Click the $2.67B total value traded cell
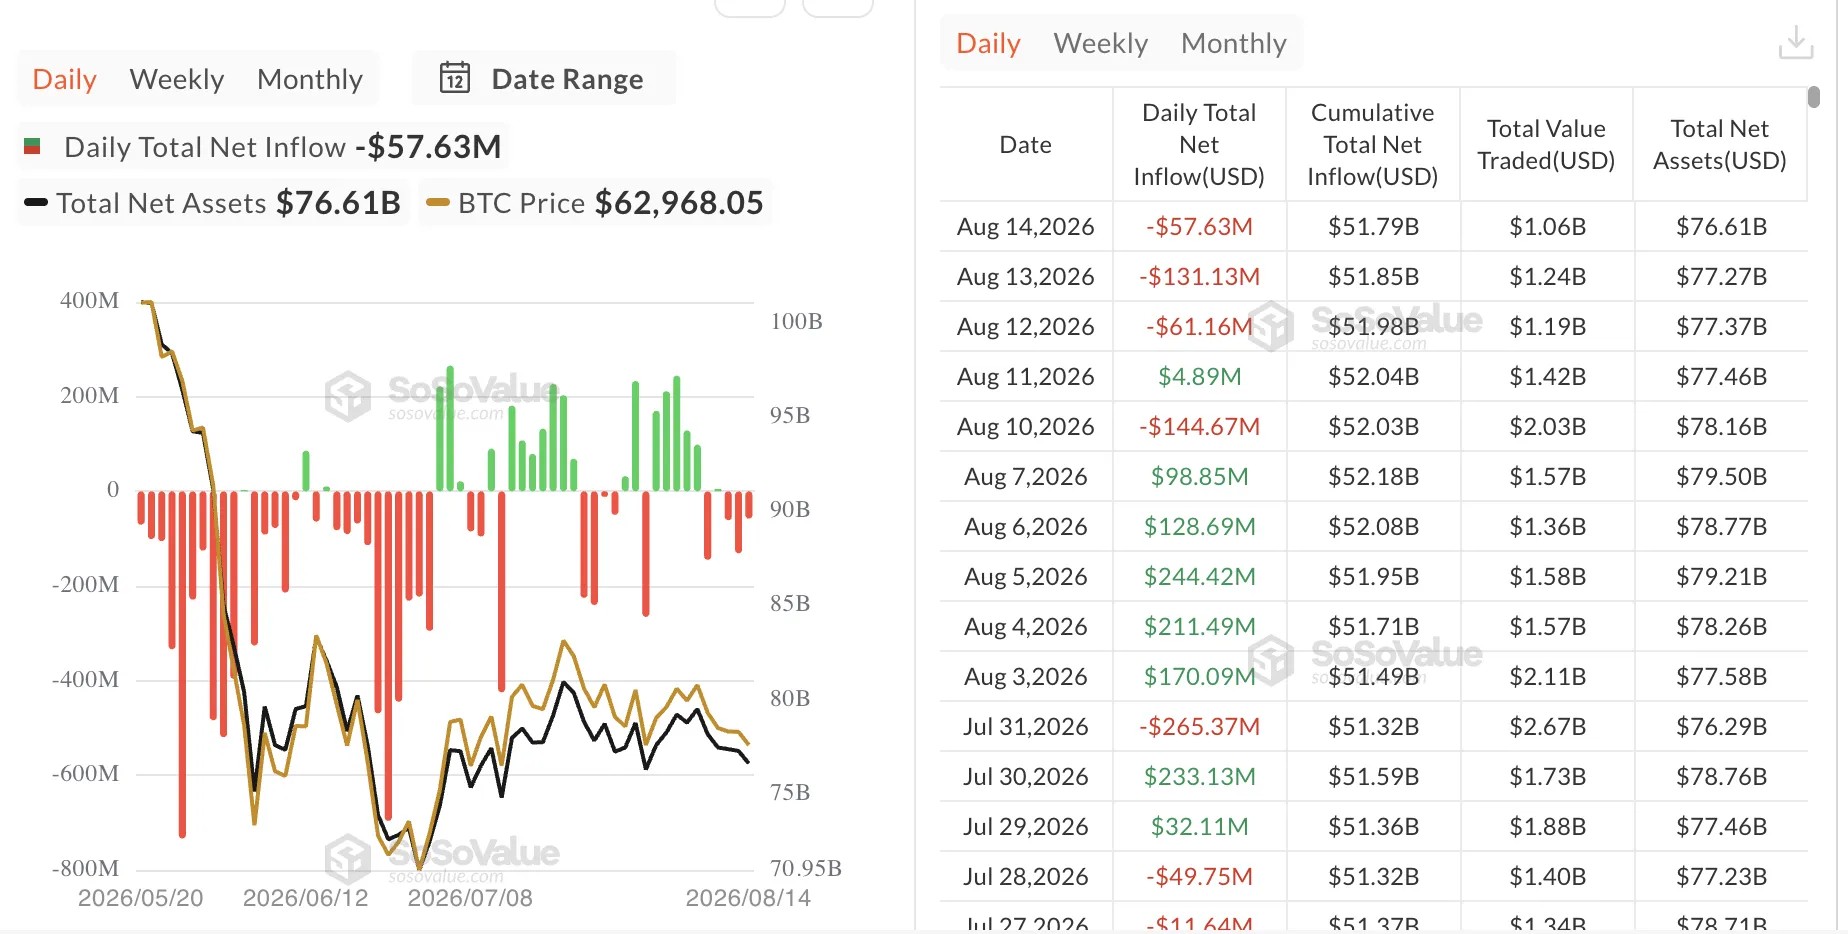The image size is (1848, 934). coord(1547,727)
